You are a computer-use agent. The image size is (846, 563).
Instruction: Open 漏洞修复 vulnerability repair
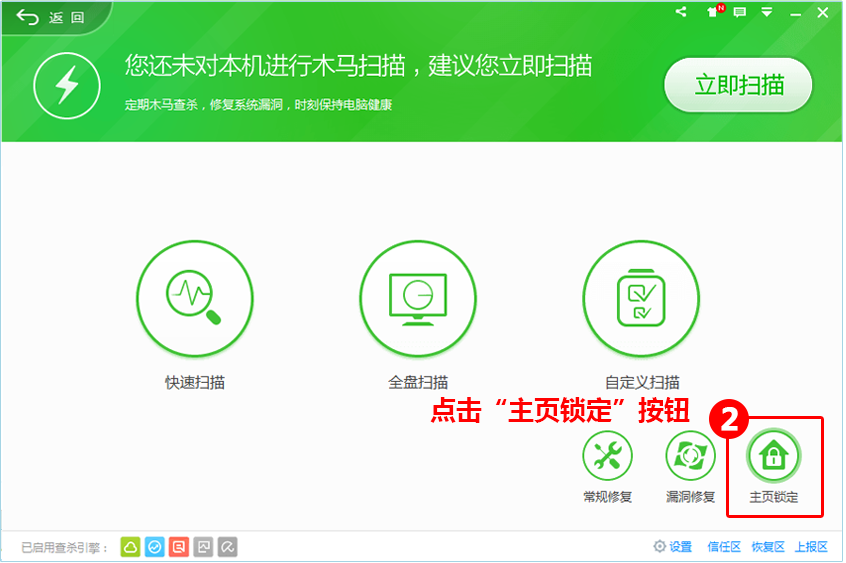[690, 457]
